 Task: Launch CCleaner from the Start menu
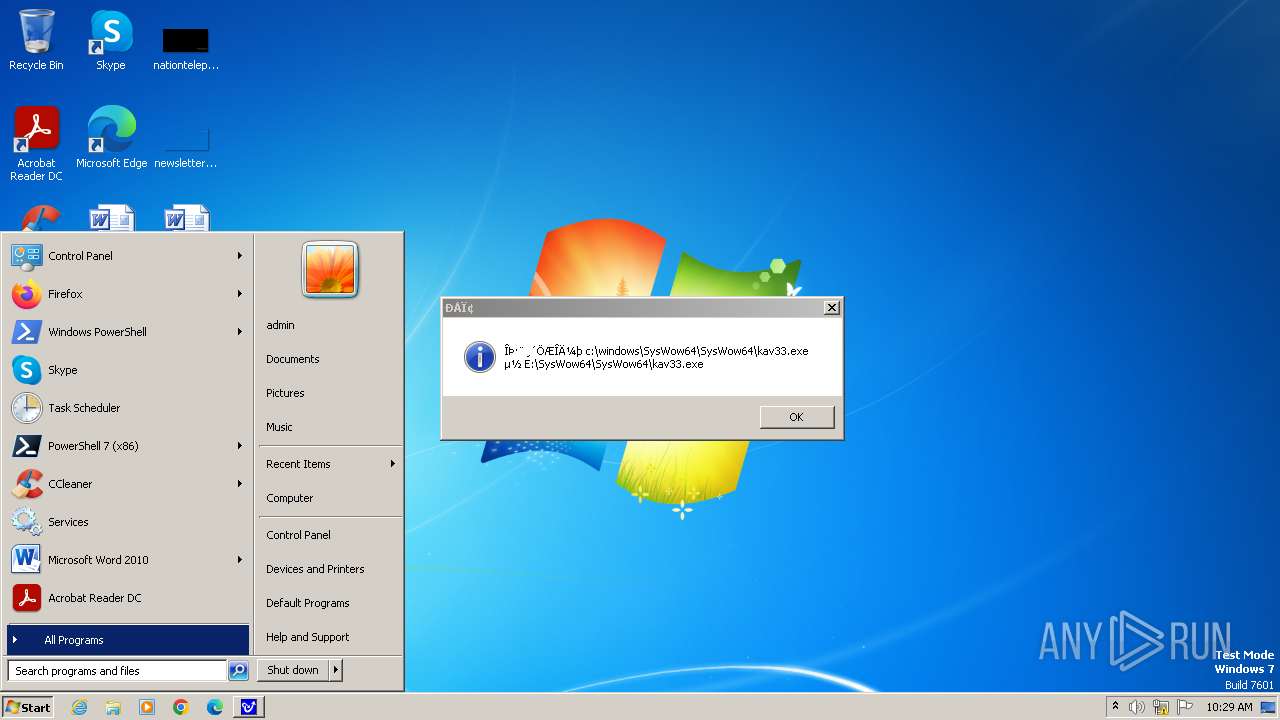pos(128,484)
